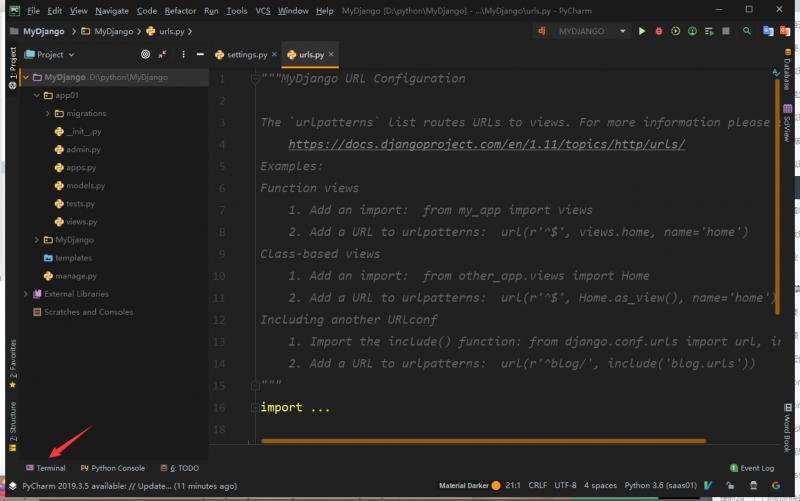Close the urls.py tab

pos(331,54)
